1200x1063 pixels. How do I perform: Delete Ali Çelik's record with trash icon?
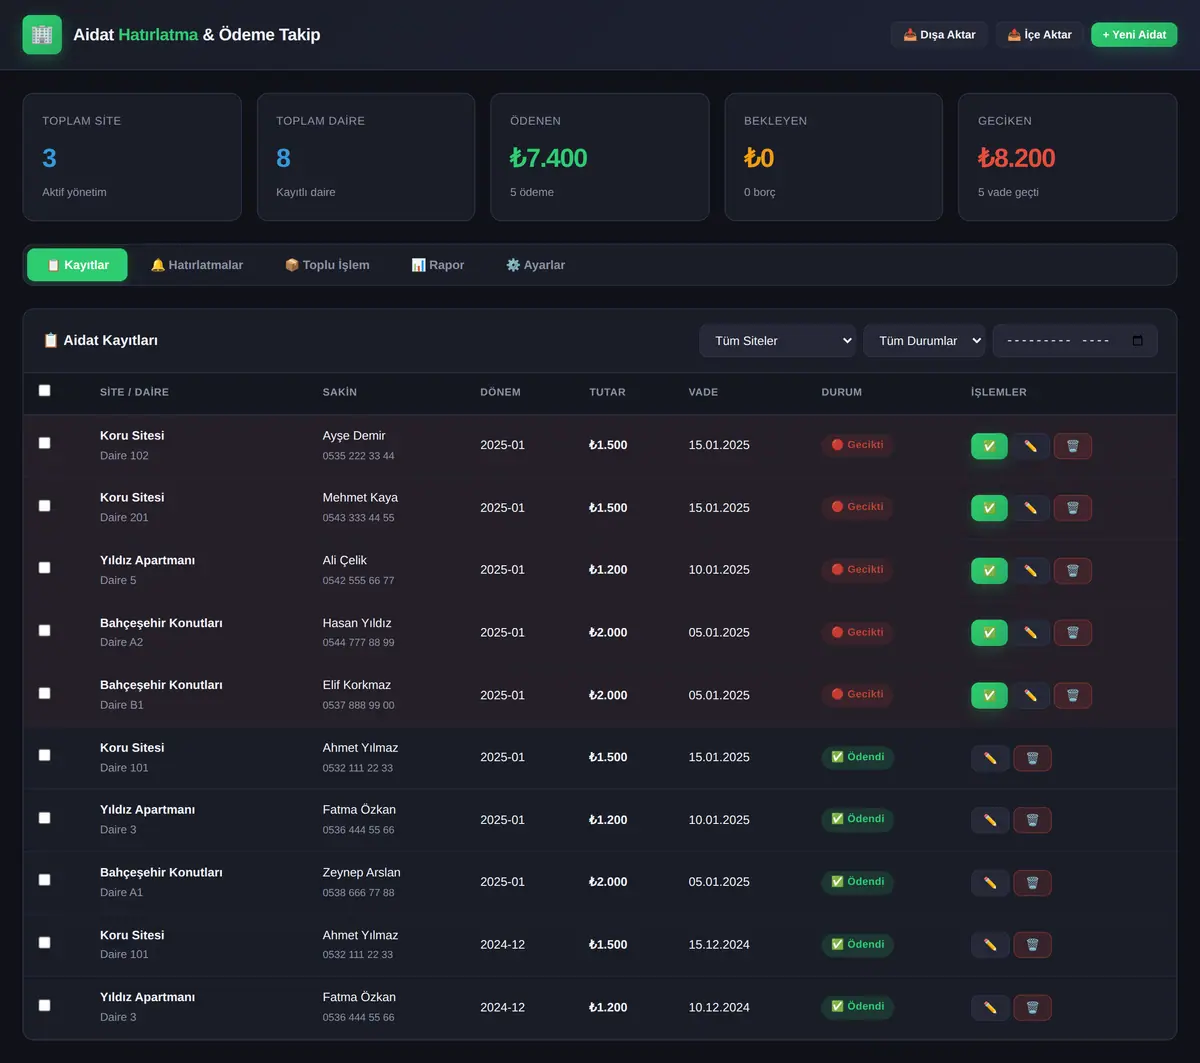pyautogui.click(x=1072, y=571)
